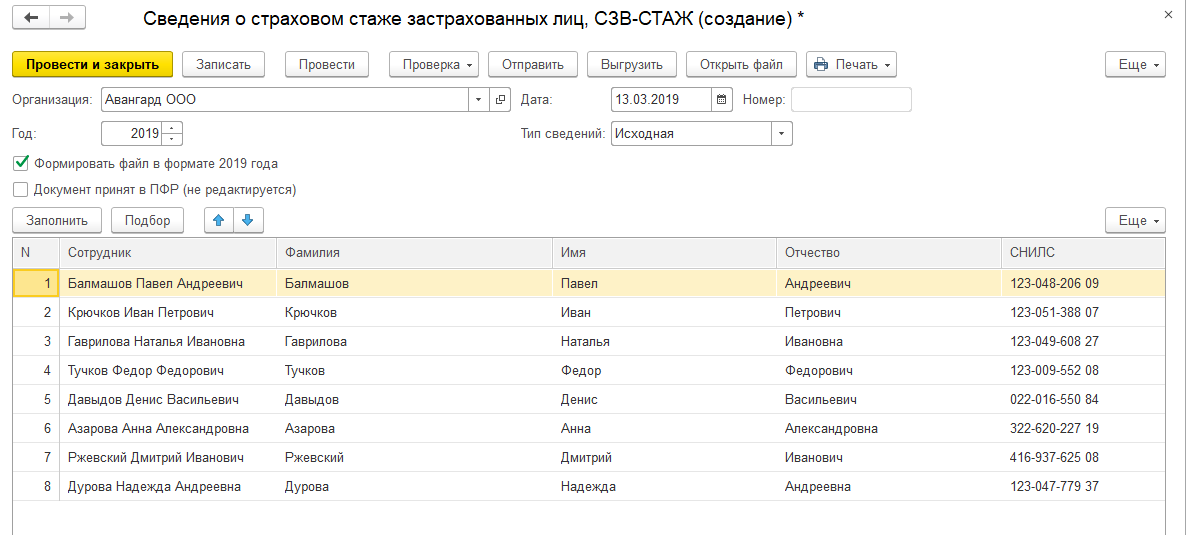Sort by the СНИЛС column header
The image size is (1186, 535).
point(1080,253)
